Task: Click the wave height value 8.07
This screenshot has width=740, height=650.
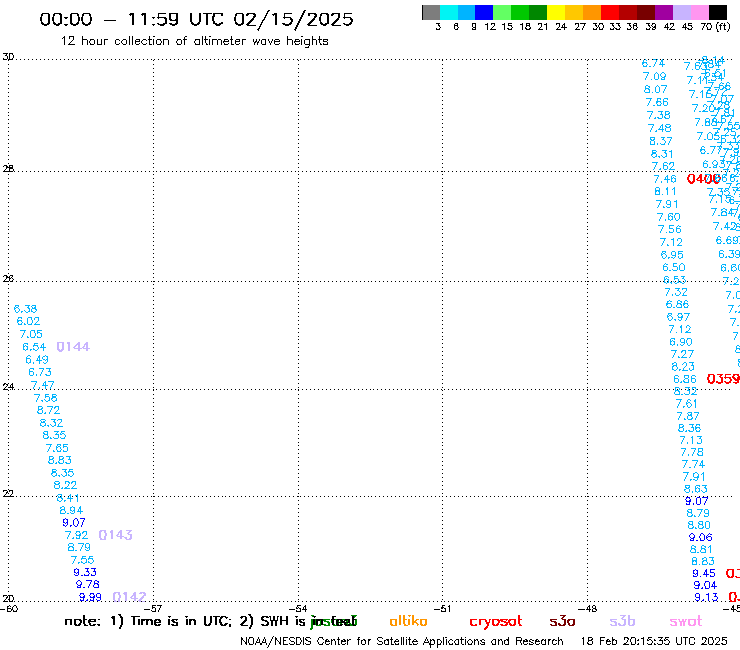Action: (x=656, y=89)
